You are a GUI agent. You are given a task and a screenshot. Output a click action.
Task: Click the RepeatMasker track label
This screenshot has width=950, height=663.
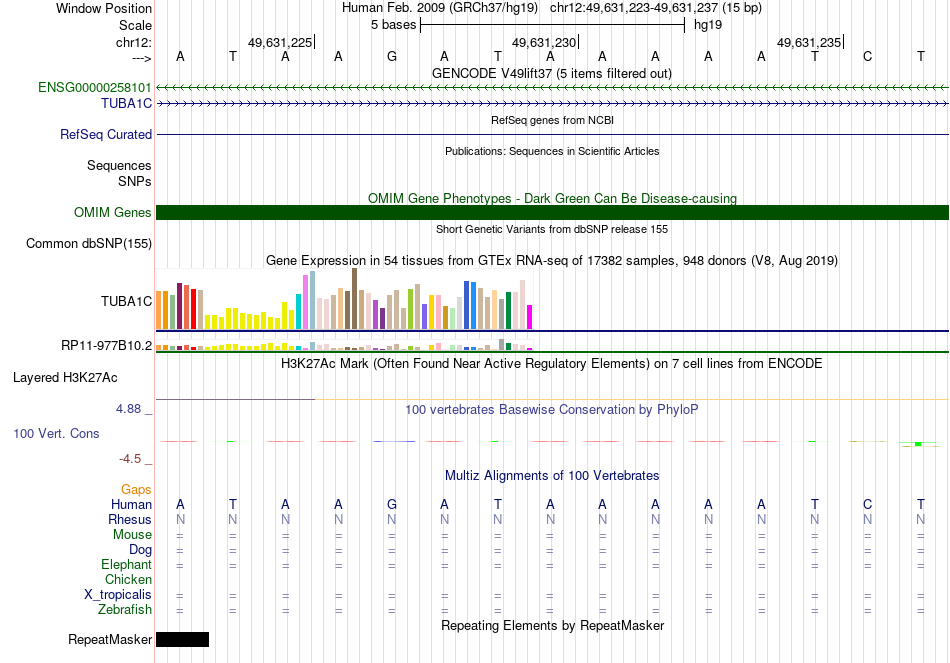(x=110, y=639)
